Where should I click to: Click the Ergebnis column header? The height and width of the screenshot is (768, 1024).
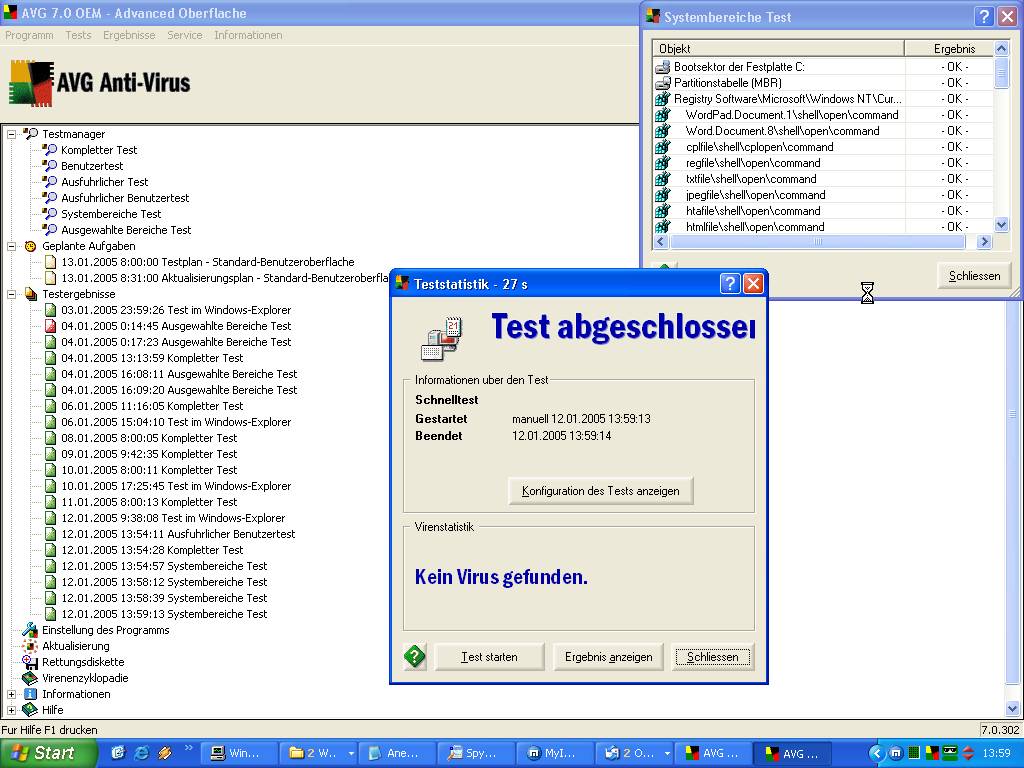(950, 48)
